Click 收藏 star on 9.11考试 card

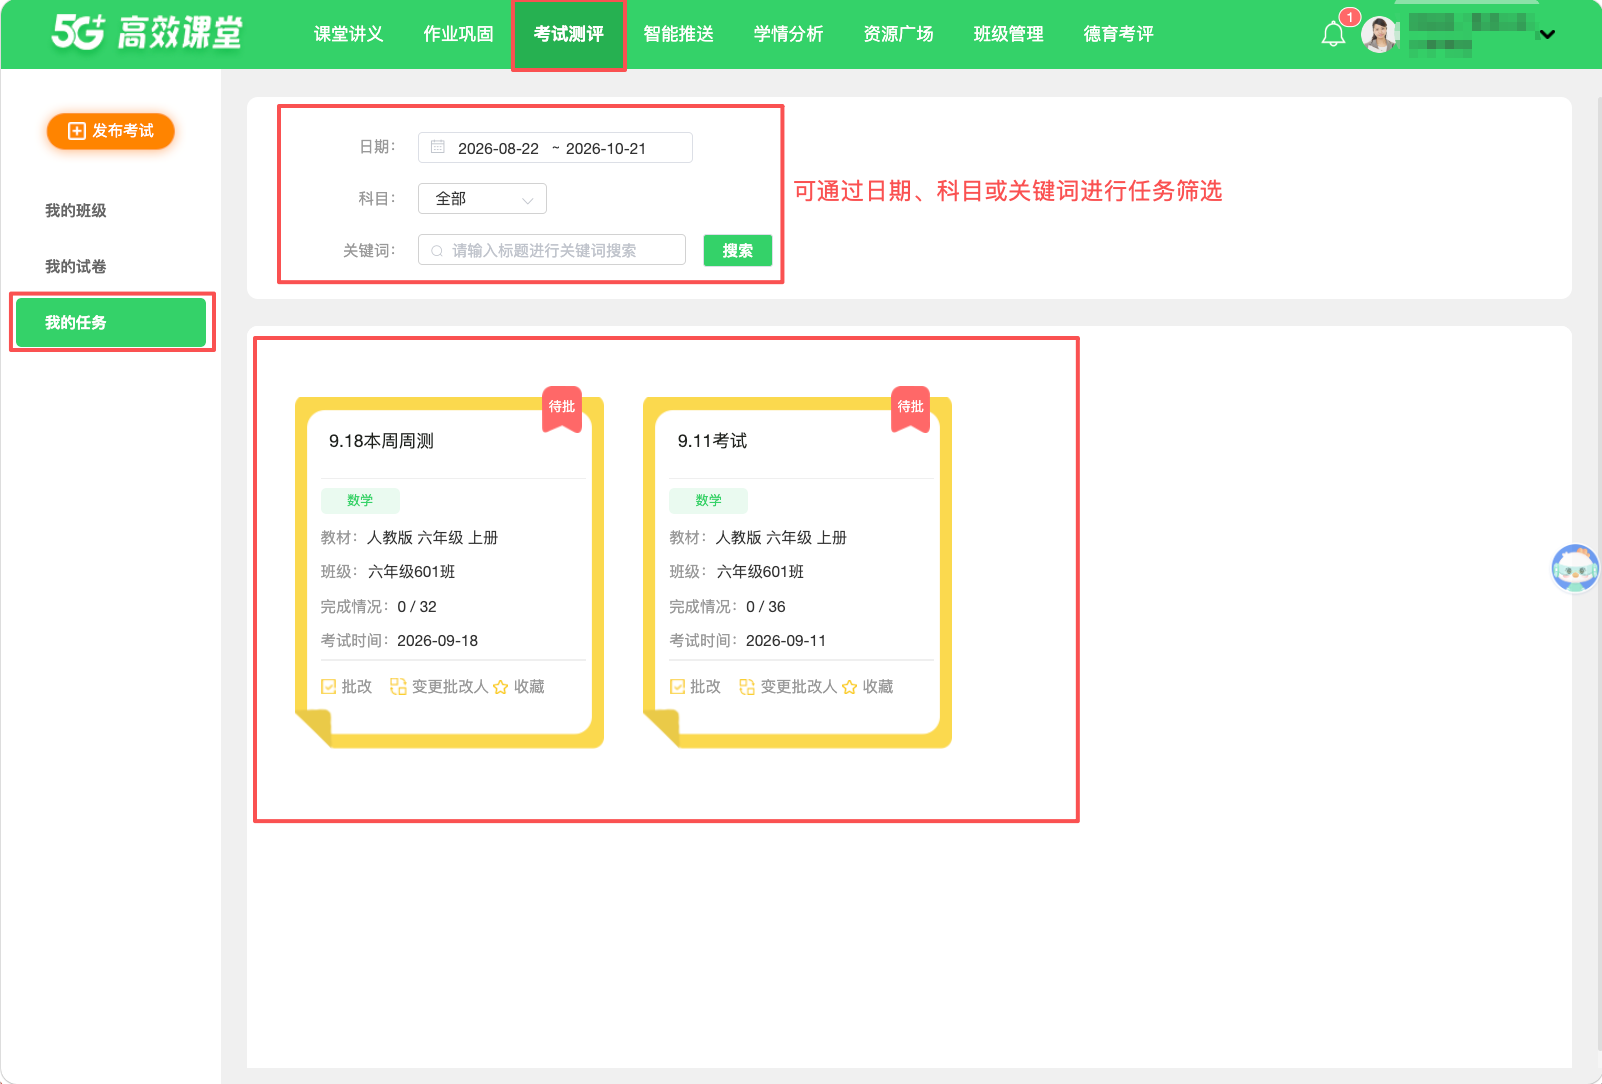pos(850,687)
